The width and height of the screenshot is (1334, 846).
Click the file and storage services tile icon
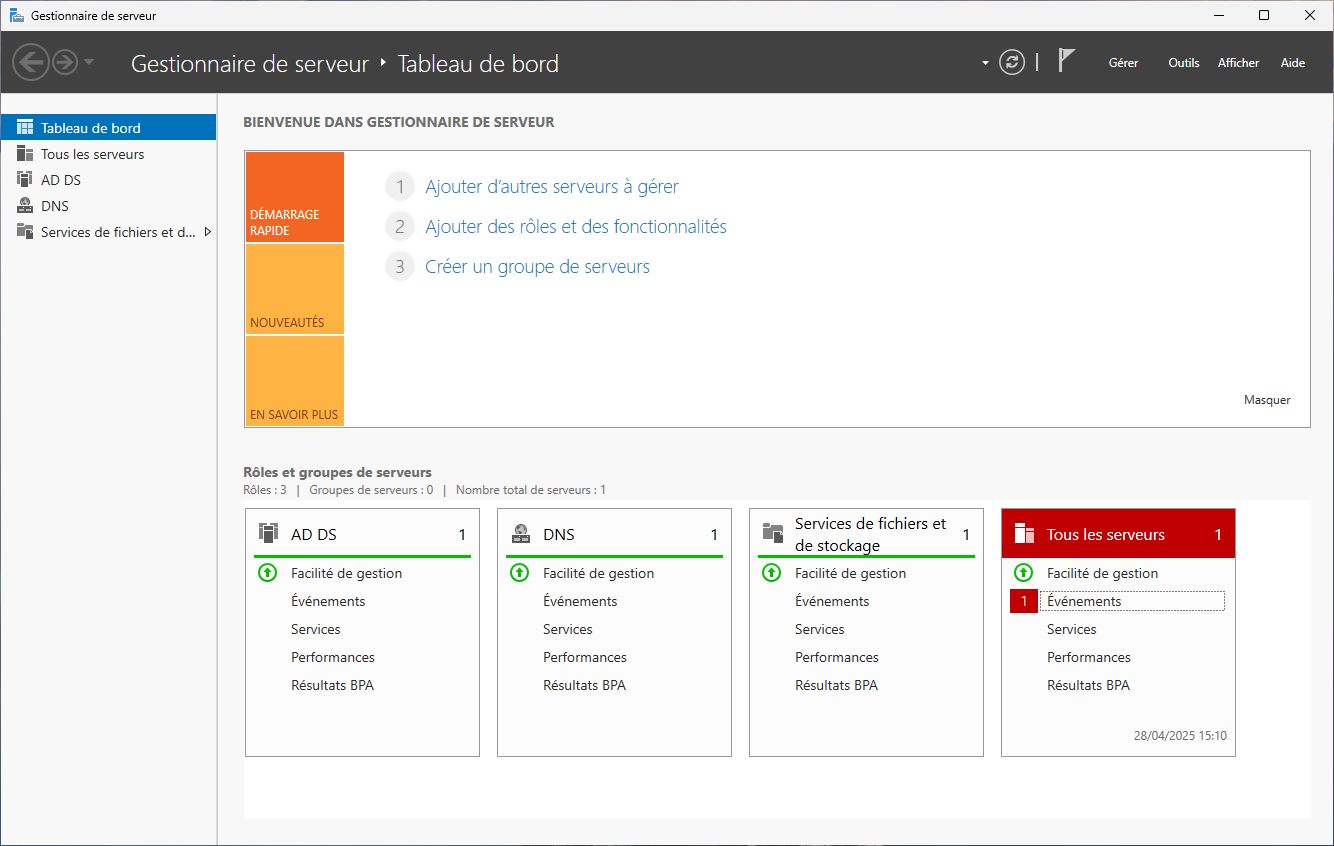click(x=772, y=533)
